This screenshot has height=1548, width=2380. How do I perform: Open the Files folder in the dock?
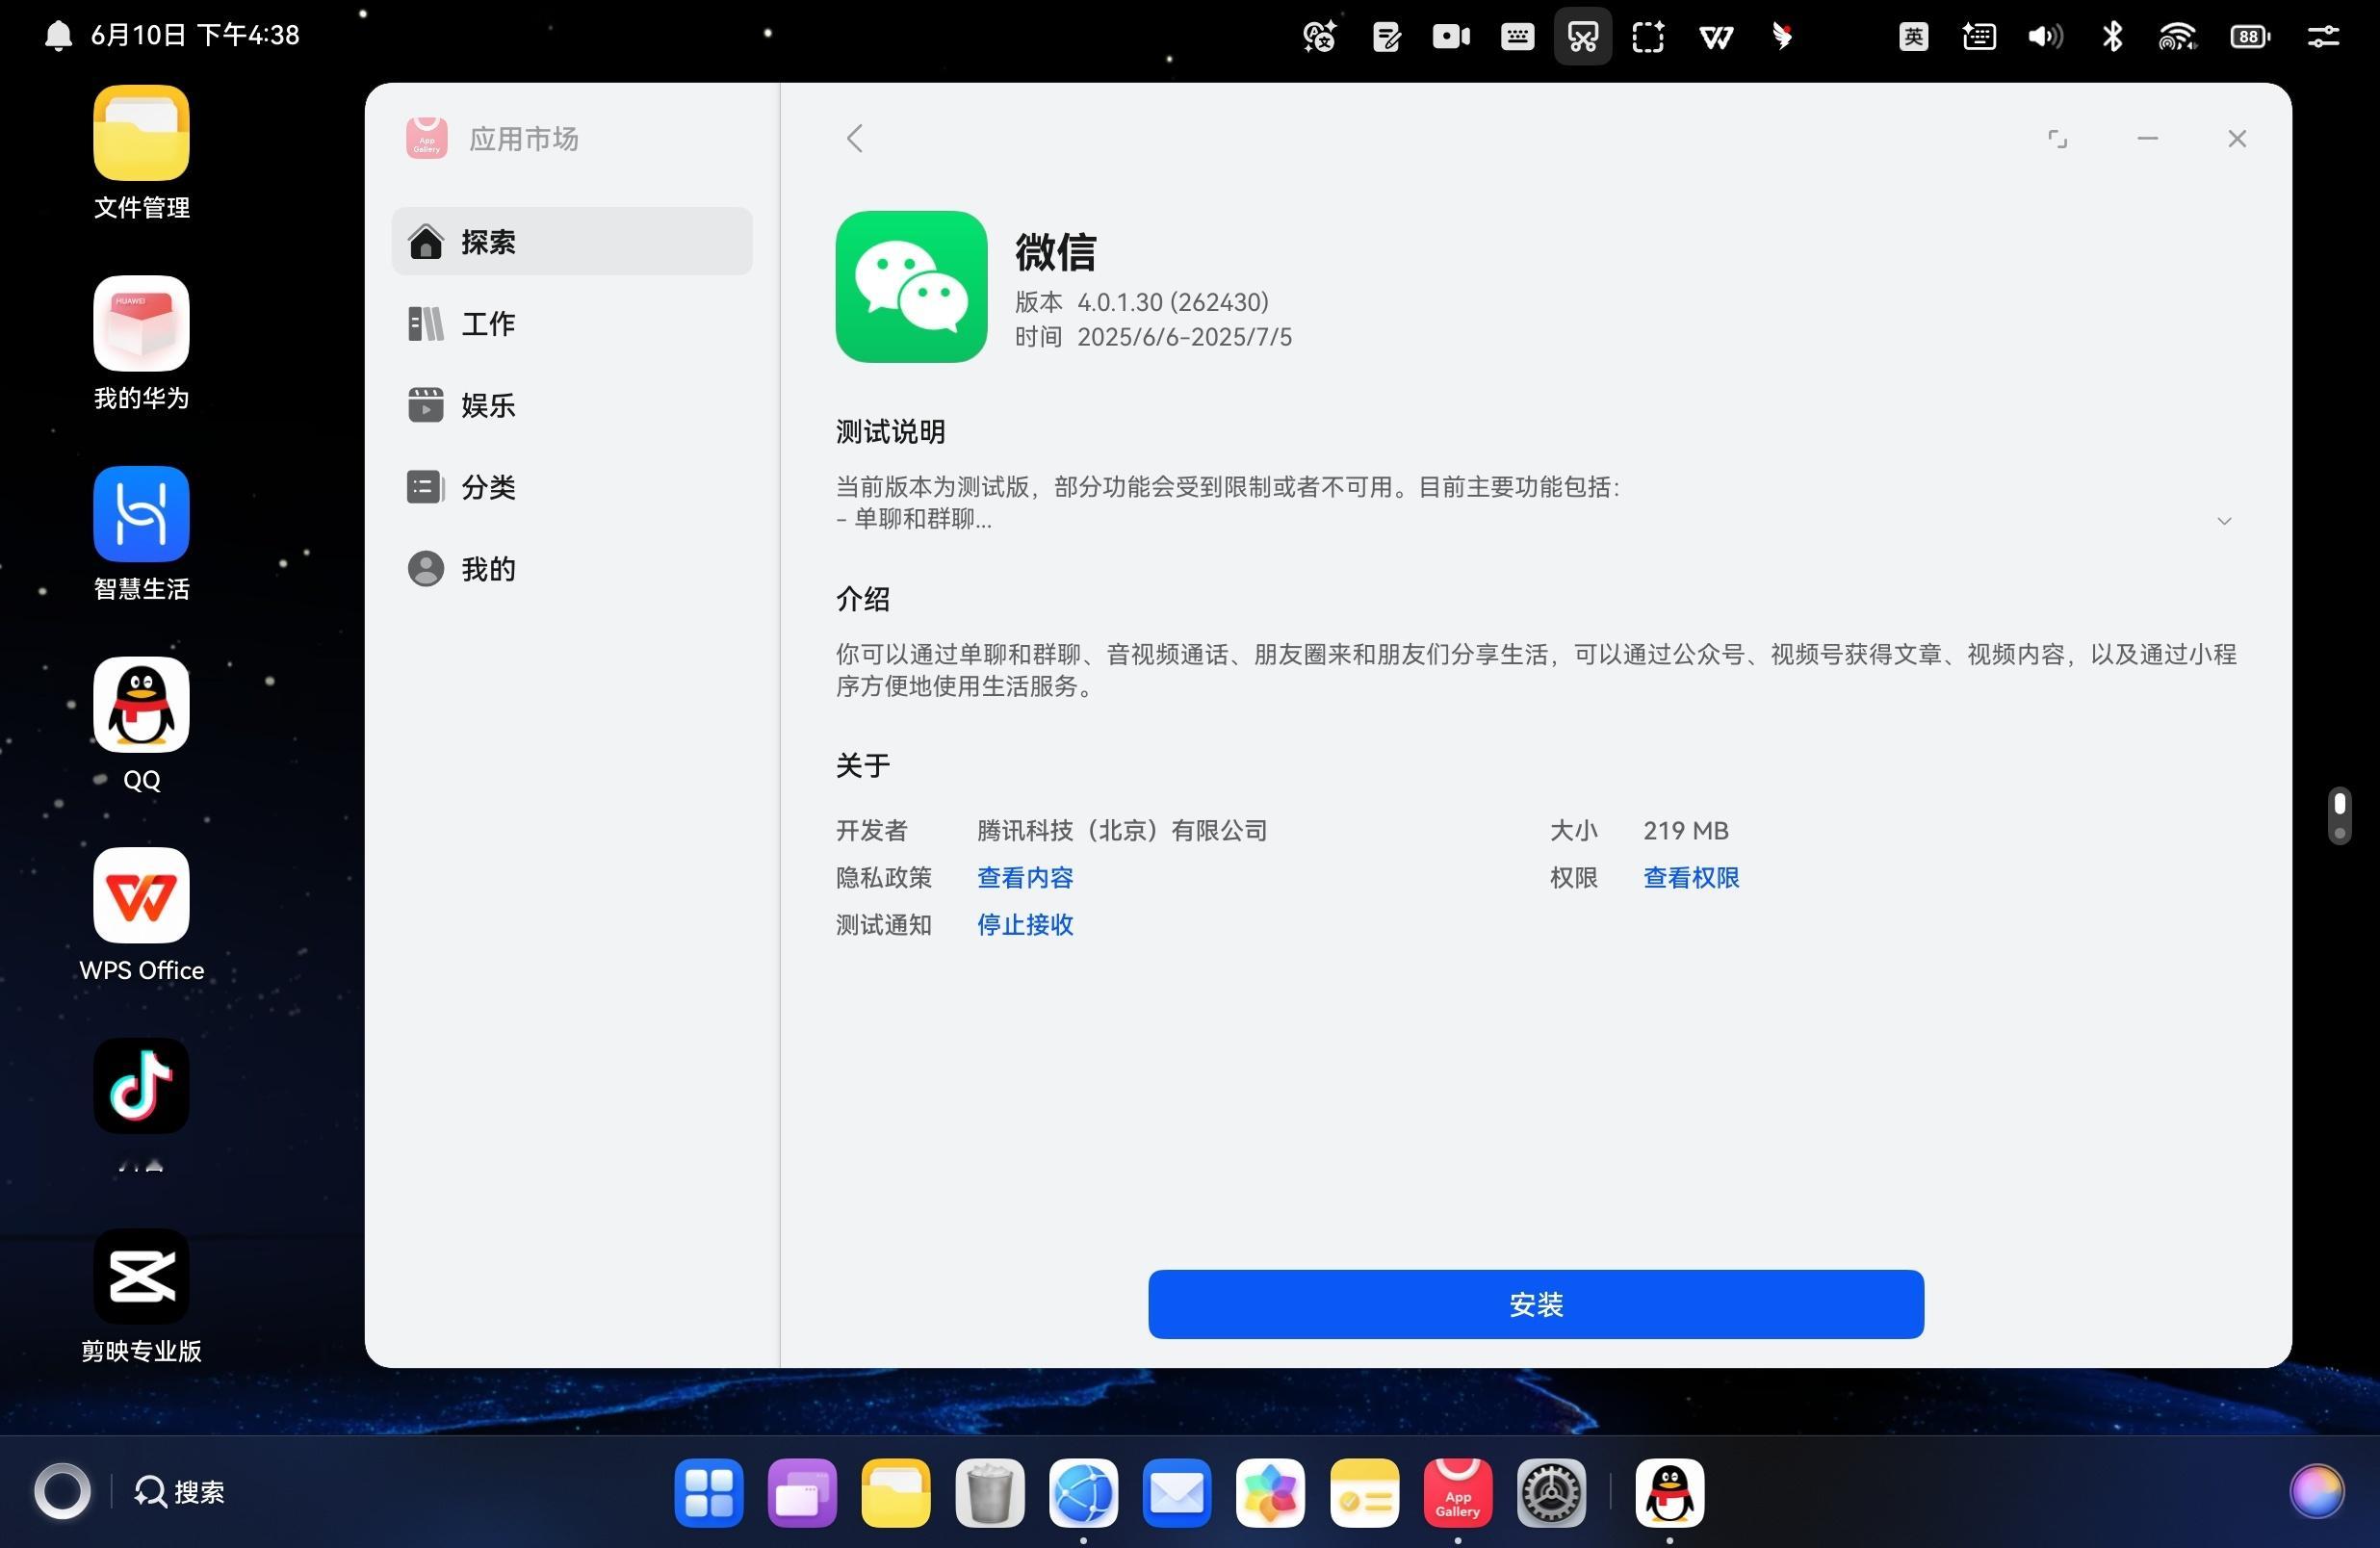click(895, 1492)
